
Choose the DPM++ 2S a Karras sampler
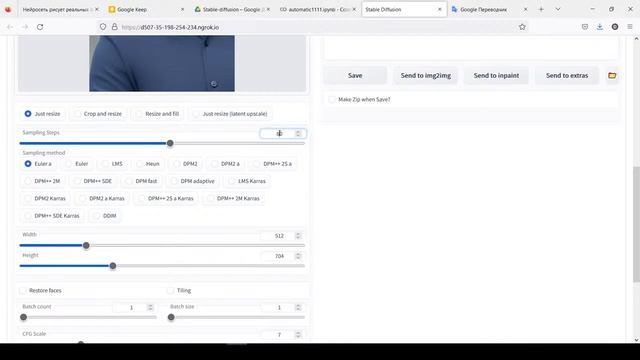pos(166,198)
